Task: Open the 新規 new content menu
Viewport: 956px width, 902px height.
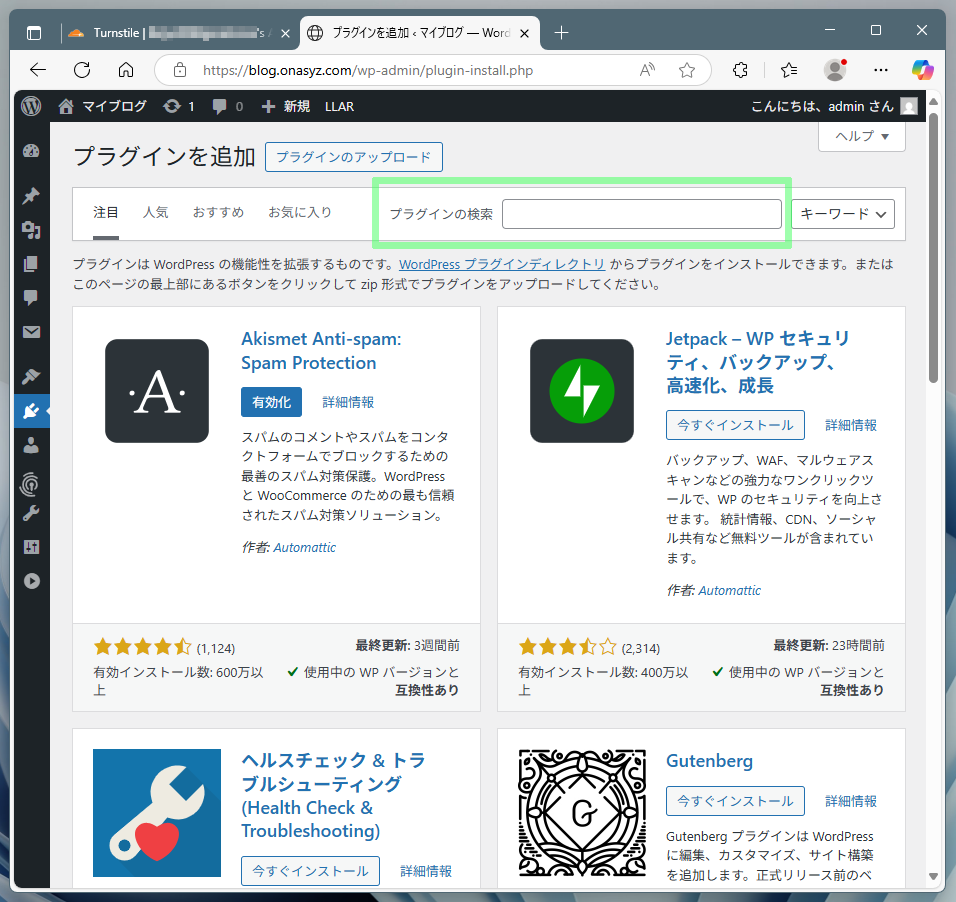Action: (286, 106)
